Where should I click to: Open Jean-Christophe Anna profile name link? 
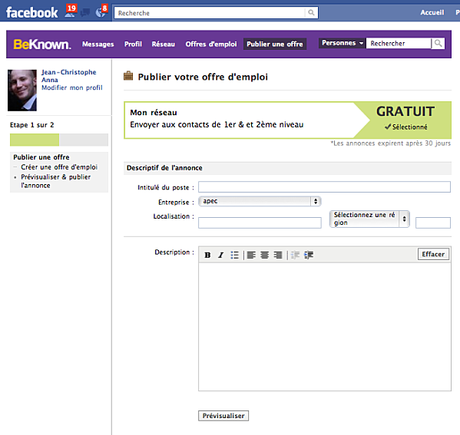click(x=69, y=76)
